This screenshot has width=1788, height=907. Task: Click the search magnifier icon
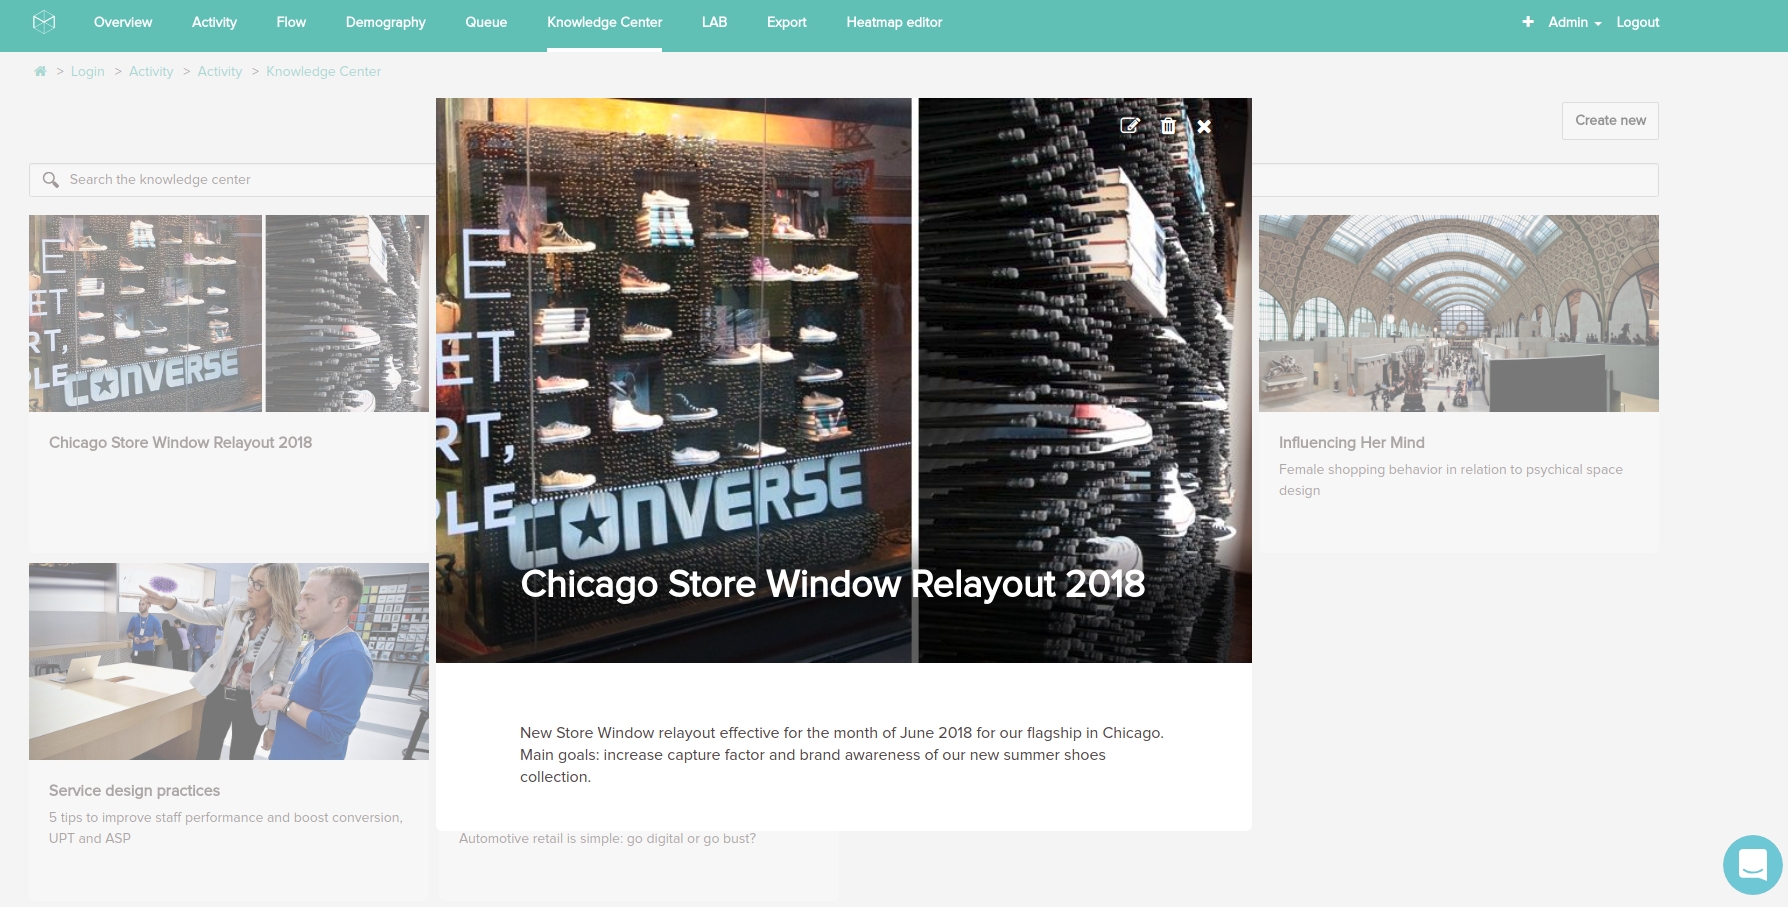click(x=50, y=180)
